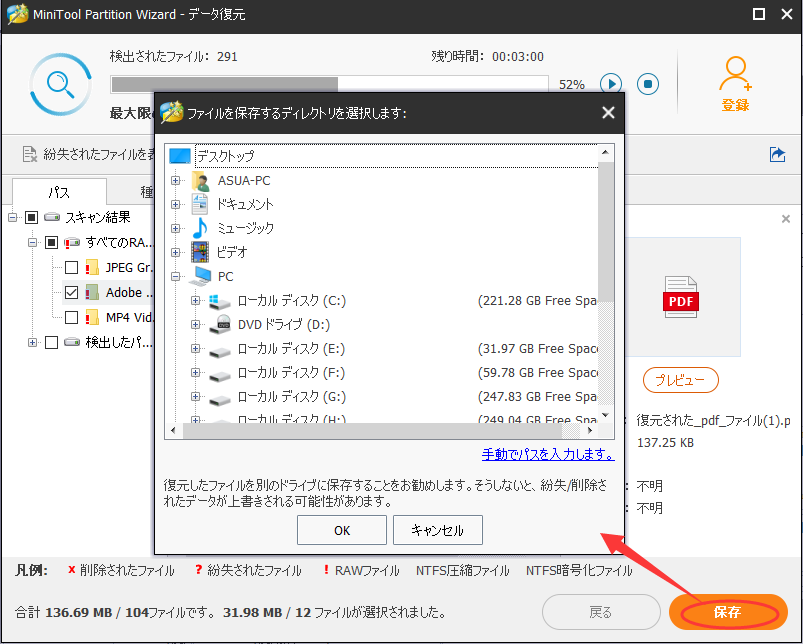
Task: Click the キャンセル button
Action: point(438,530)
